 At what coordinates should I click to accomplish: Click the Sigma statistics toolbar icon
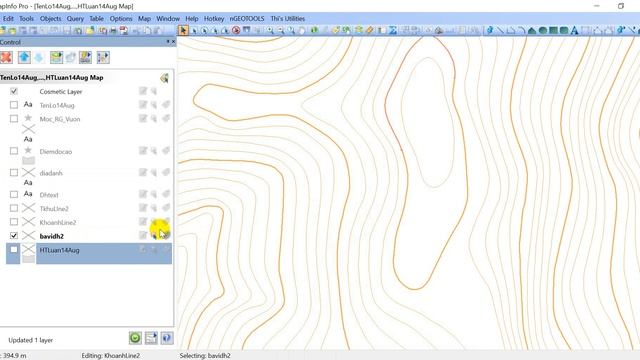pos(393,30)
